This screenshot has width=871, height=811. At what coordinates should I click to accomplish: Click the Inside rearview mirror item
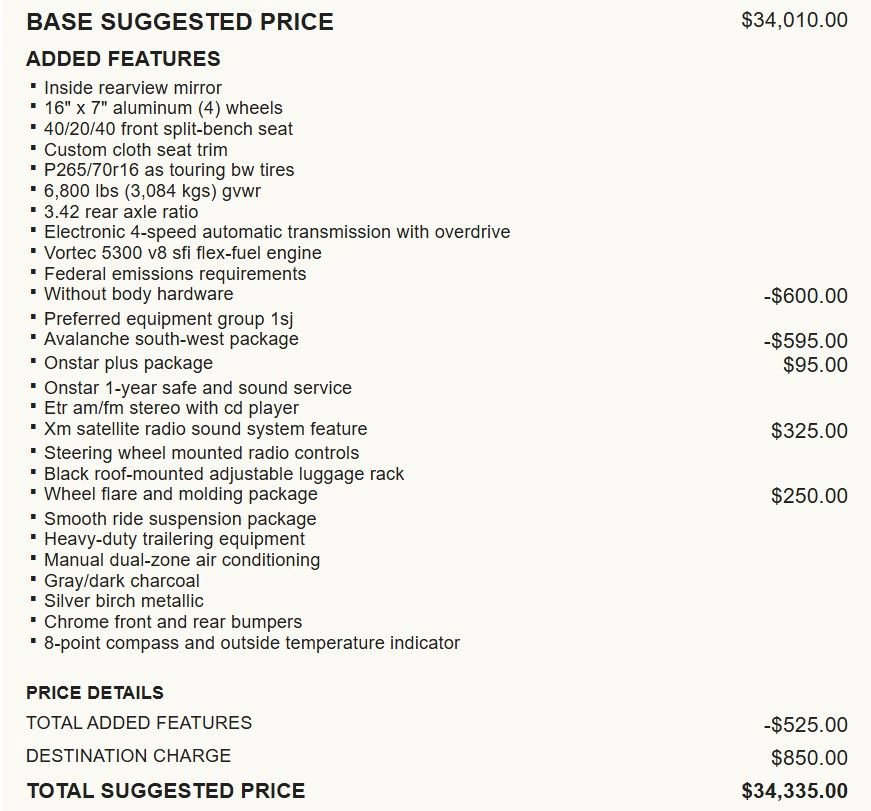[133, 88]
